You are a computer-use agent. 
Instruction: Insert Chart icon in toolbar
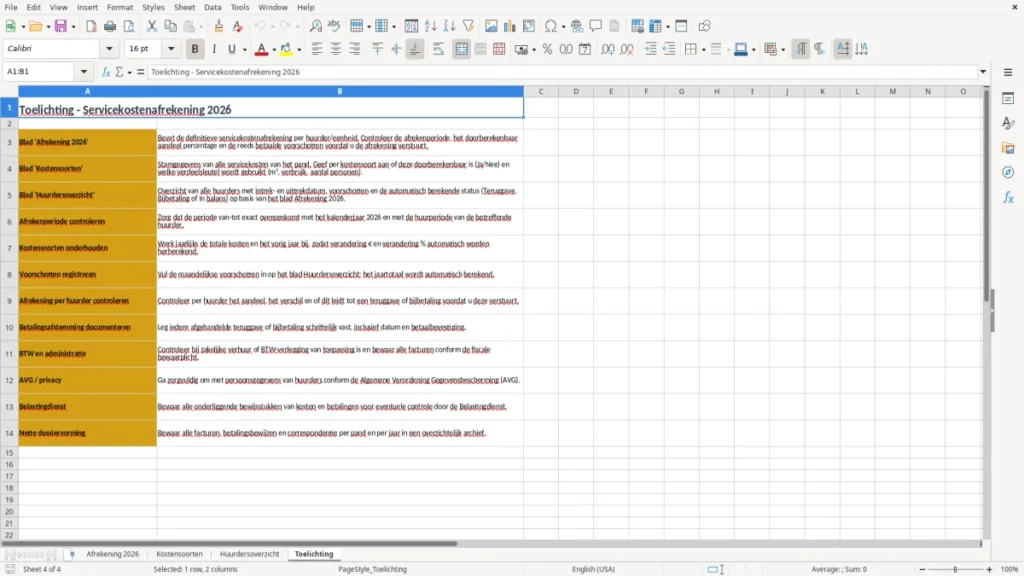pos(510,26)
